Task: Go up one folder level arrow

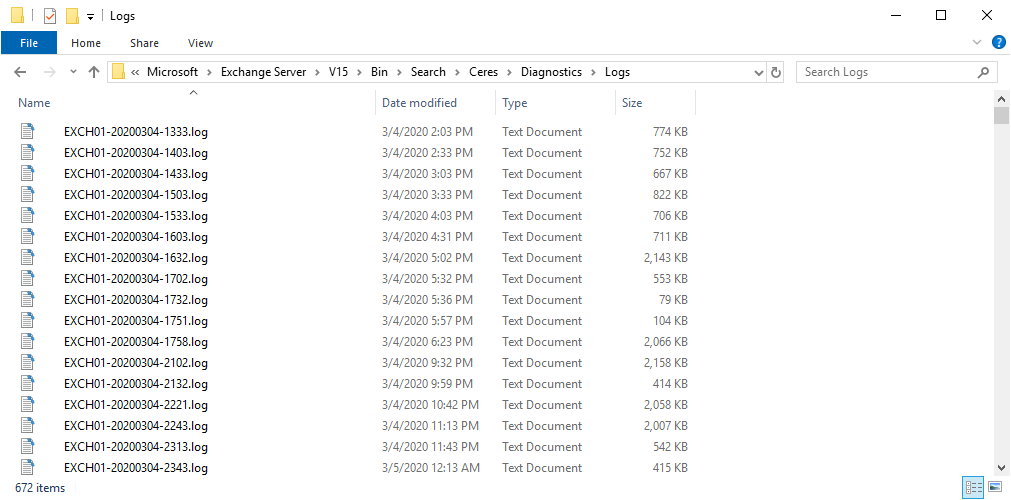Action: [x=93, y=72]
